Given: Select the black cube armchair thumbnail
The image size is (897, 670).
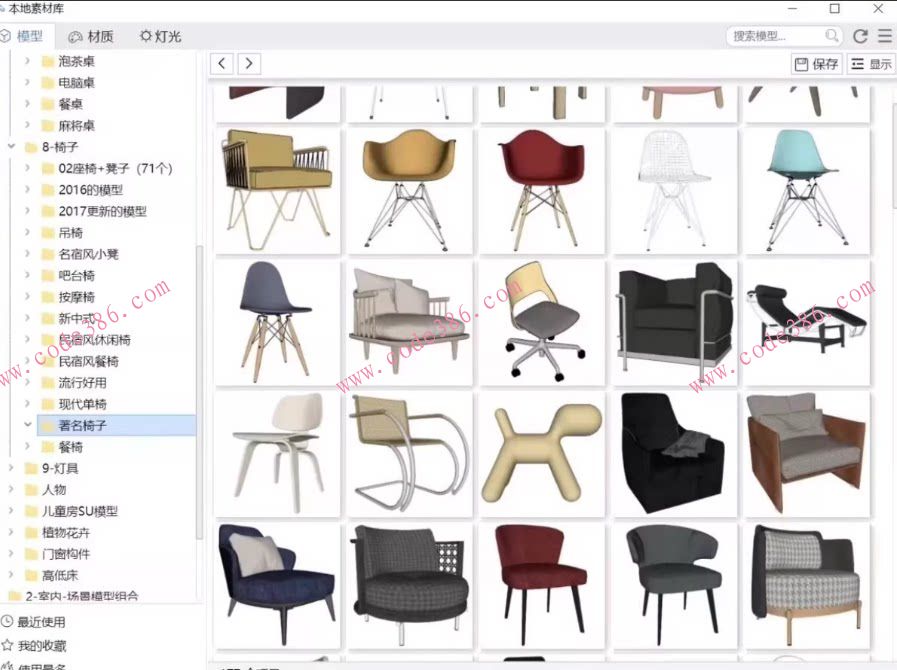Looking at the screenshot, I should (674, 323).
